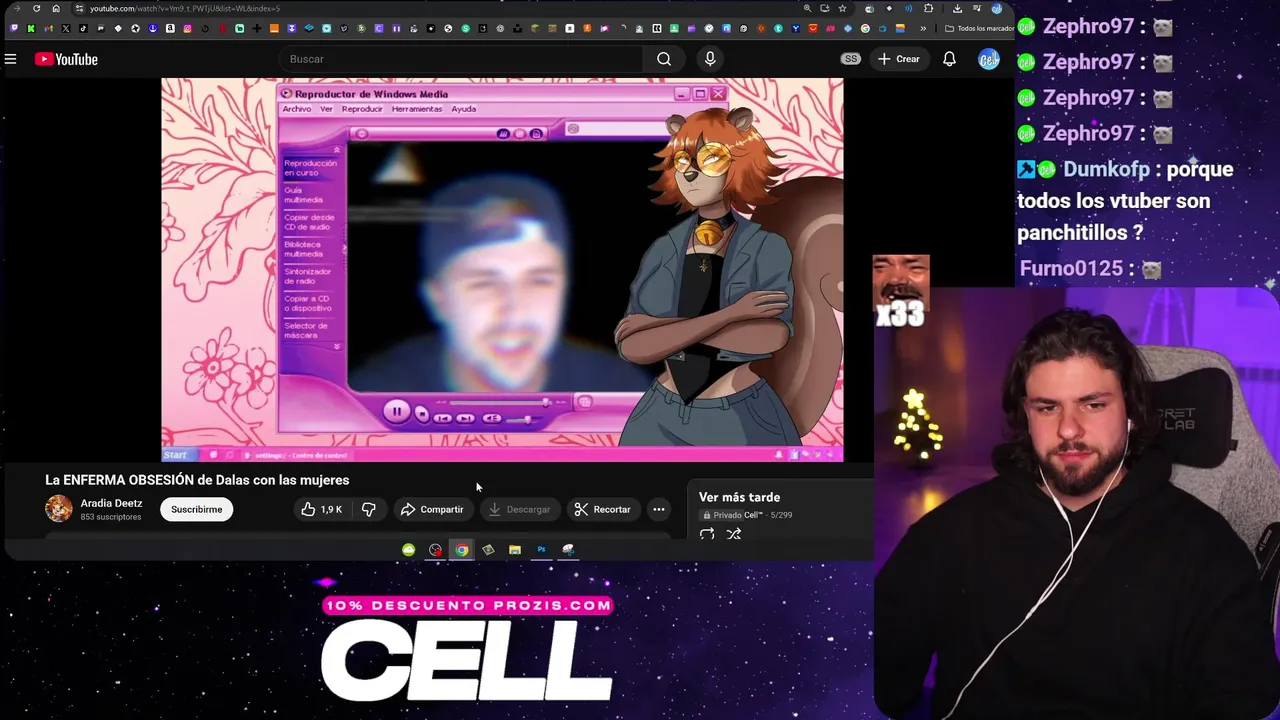Viewport: 1280px width, 720px height.
Task: Open the X bookmark in bookmarks bar
Action: [x=66, y=28]
